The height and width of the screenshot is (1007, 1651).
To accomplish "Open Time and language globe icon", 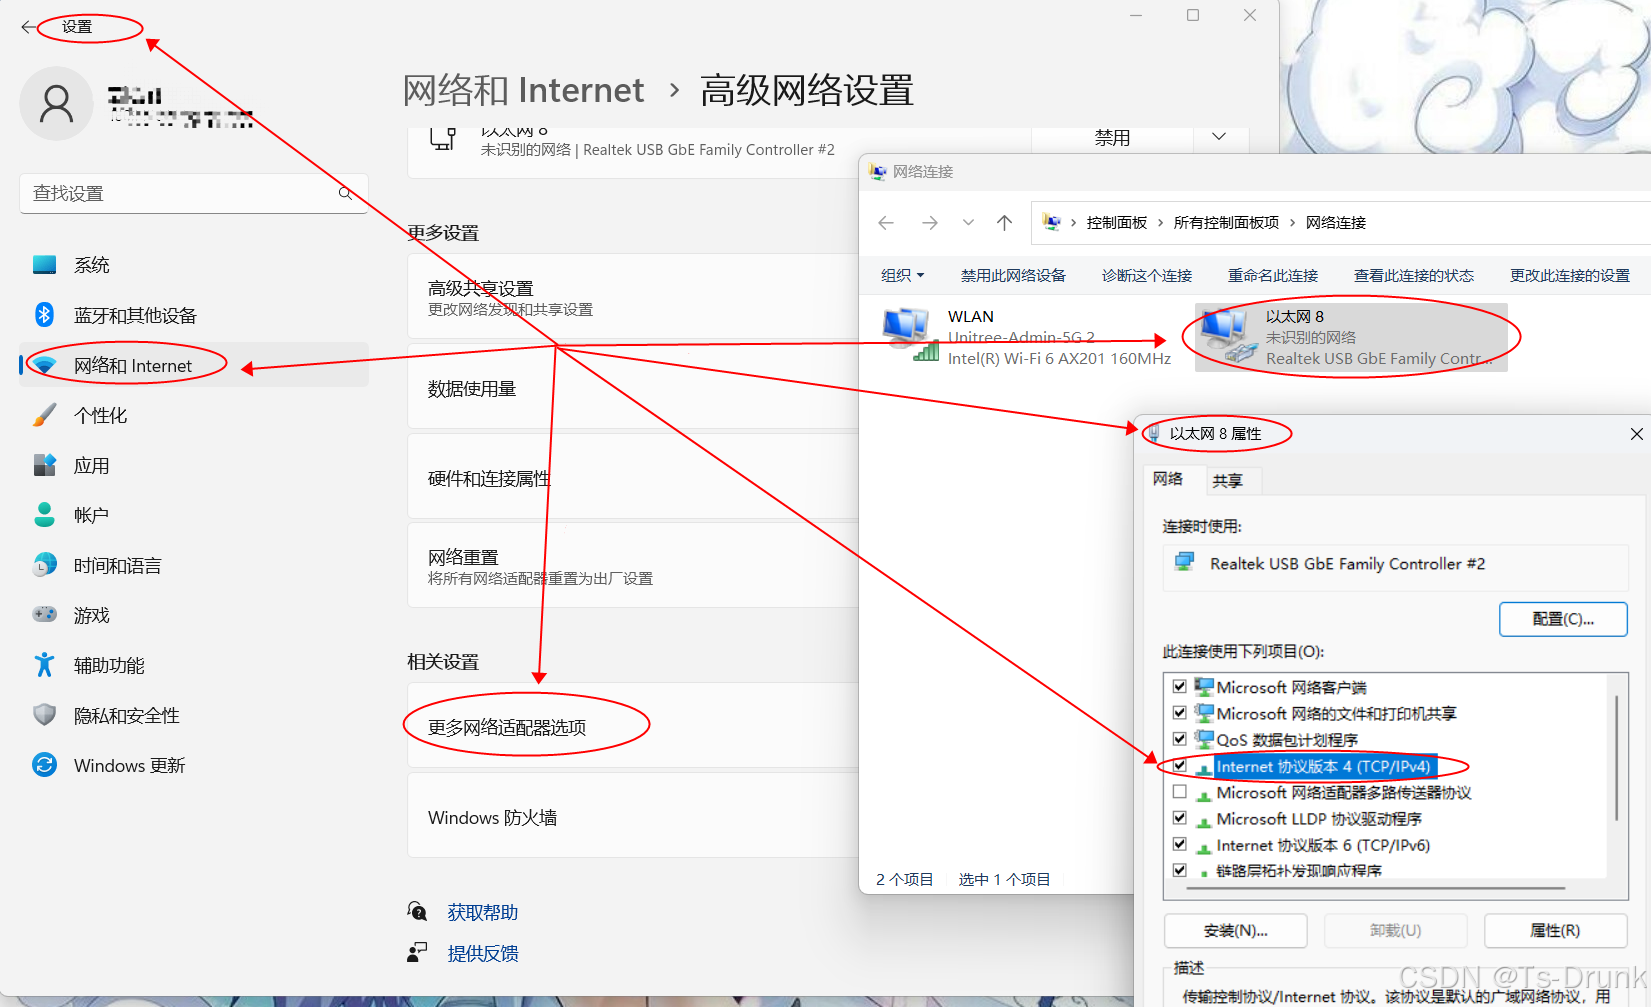I will point(44,565).
